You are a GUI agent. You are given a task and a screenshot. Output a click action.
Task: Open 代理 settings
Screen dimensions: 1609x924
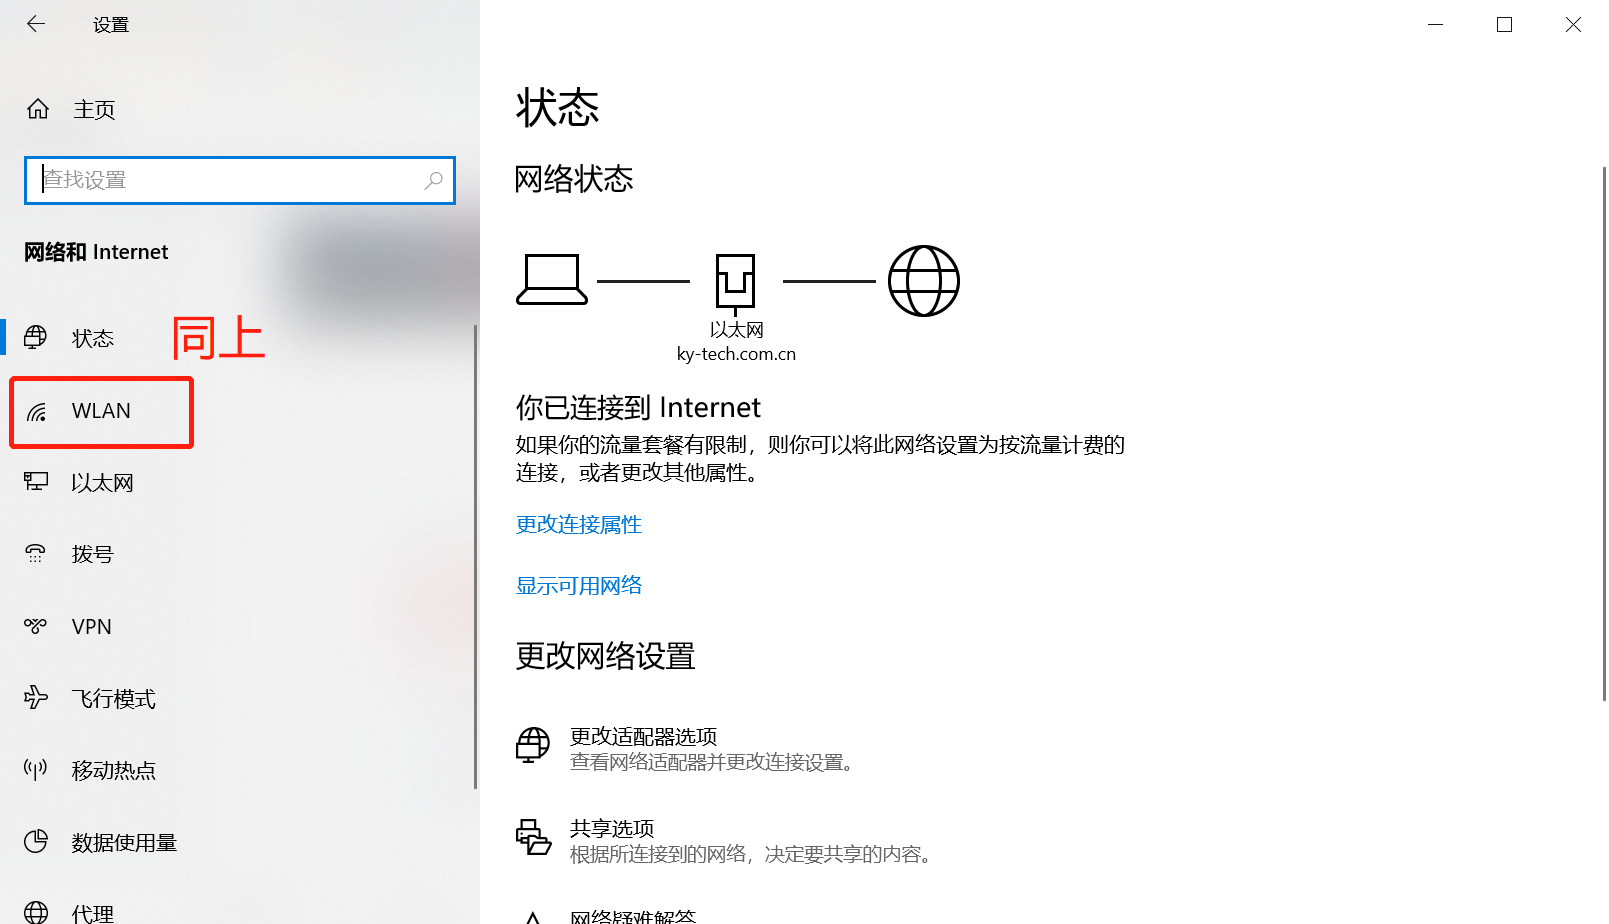click(x=93, y=912)
